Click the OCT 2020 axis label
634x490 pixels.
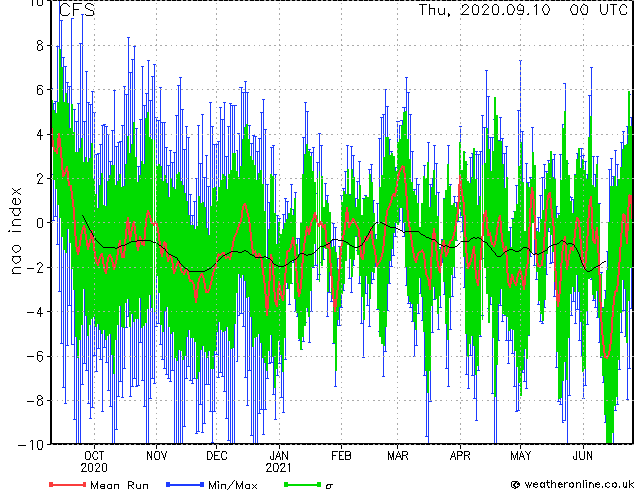click(94, 462)
